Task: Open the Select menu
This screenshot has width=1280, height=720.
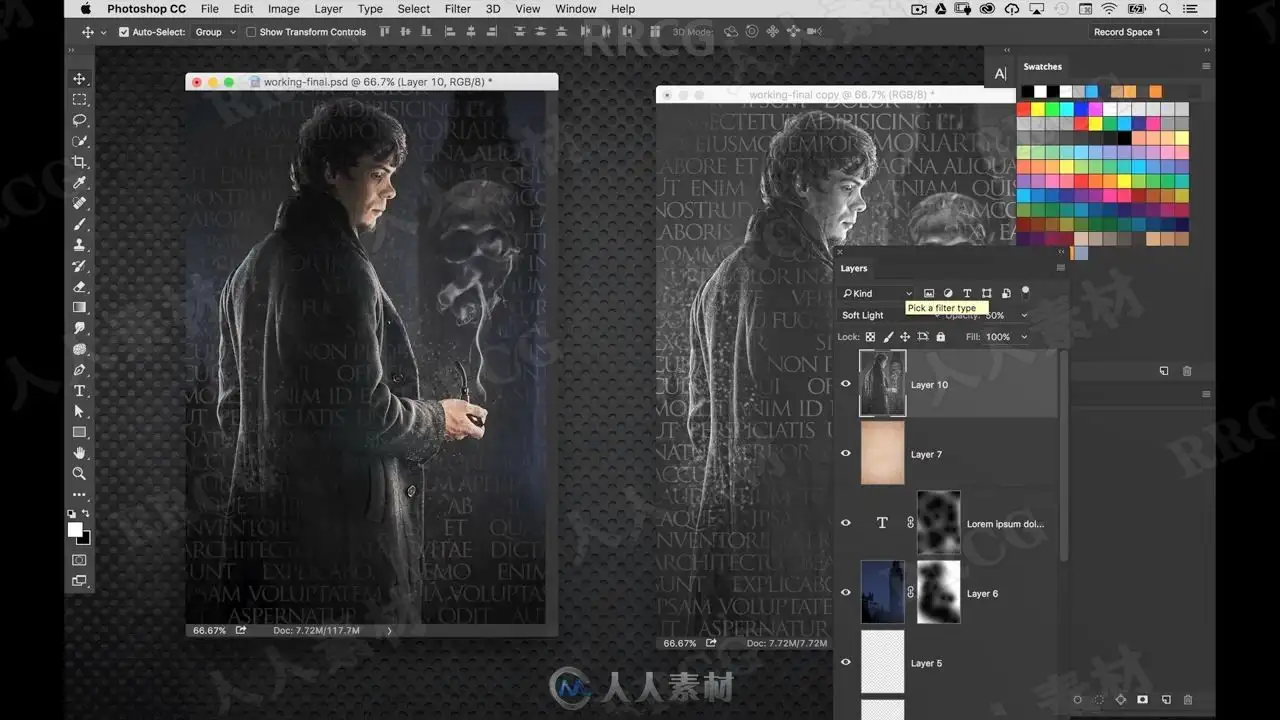Action: pyautogui.click(x=414, y=9)
